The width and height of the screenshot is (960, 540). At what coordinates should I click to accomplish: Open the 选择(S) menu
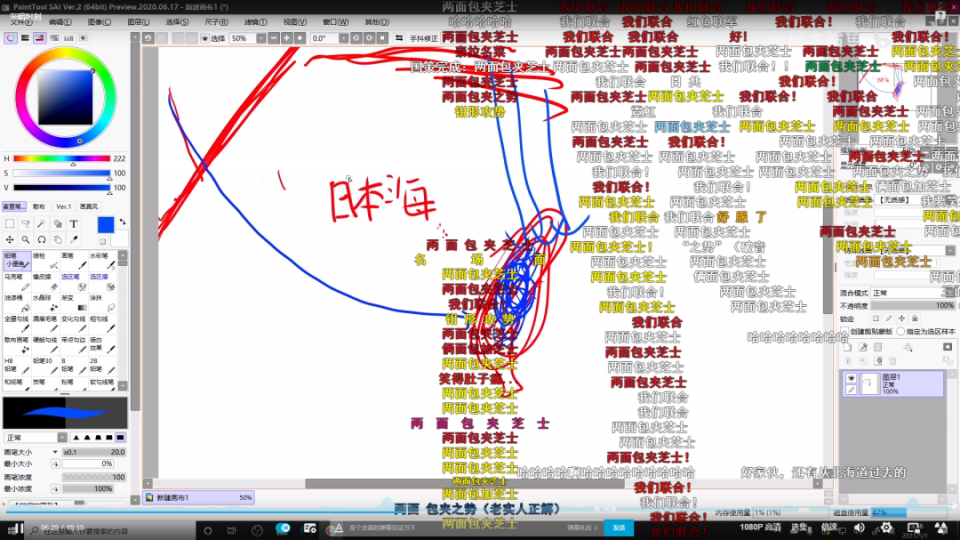click(x=177, y=22)
